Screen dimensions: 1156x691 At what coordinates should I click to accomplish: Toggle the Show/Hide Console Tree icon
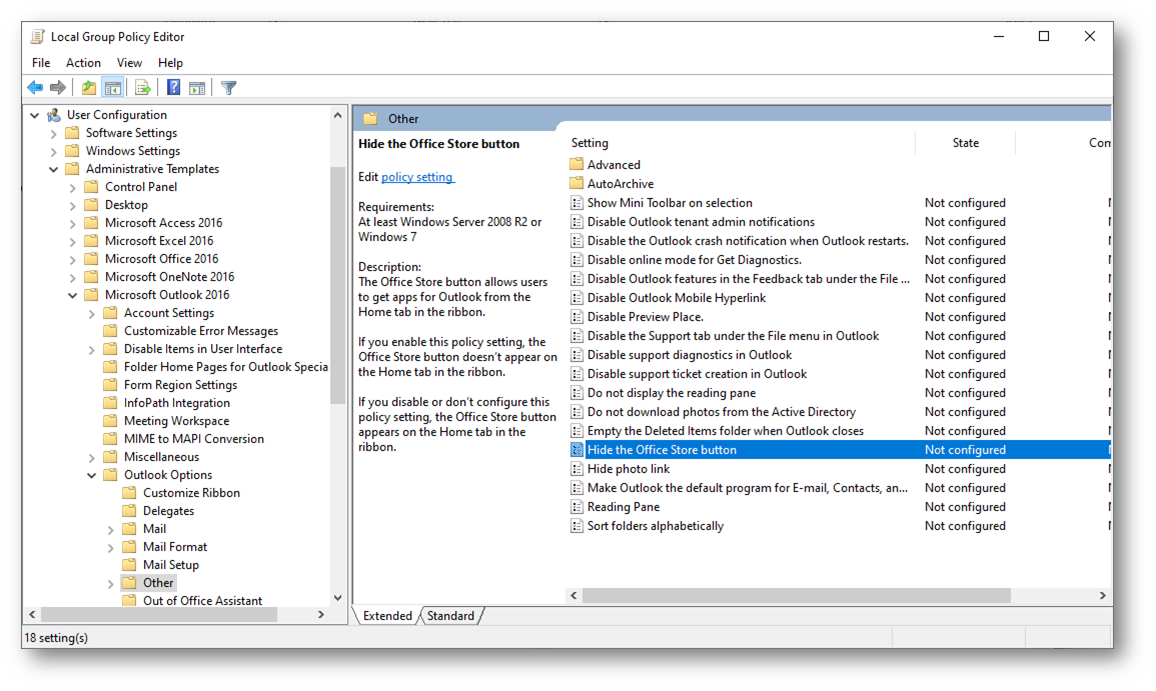point(113,88)
